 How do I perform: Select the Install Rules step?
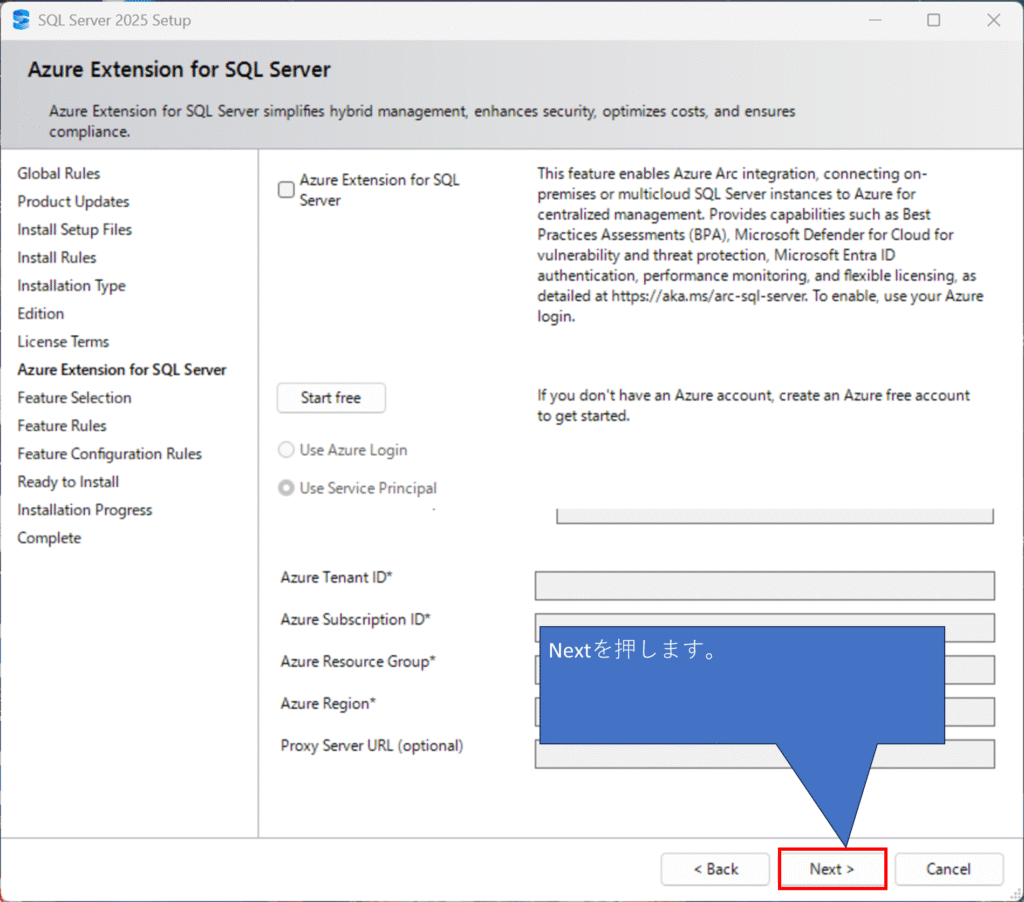pyautogui.click(x=57, y=257)
